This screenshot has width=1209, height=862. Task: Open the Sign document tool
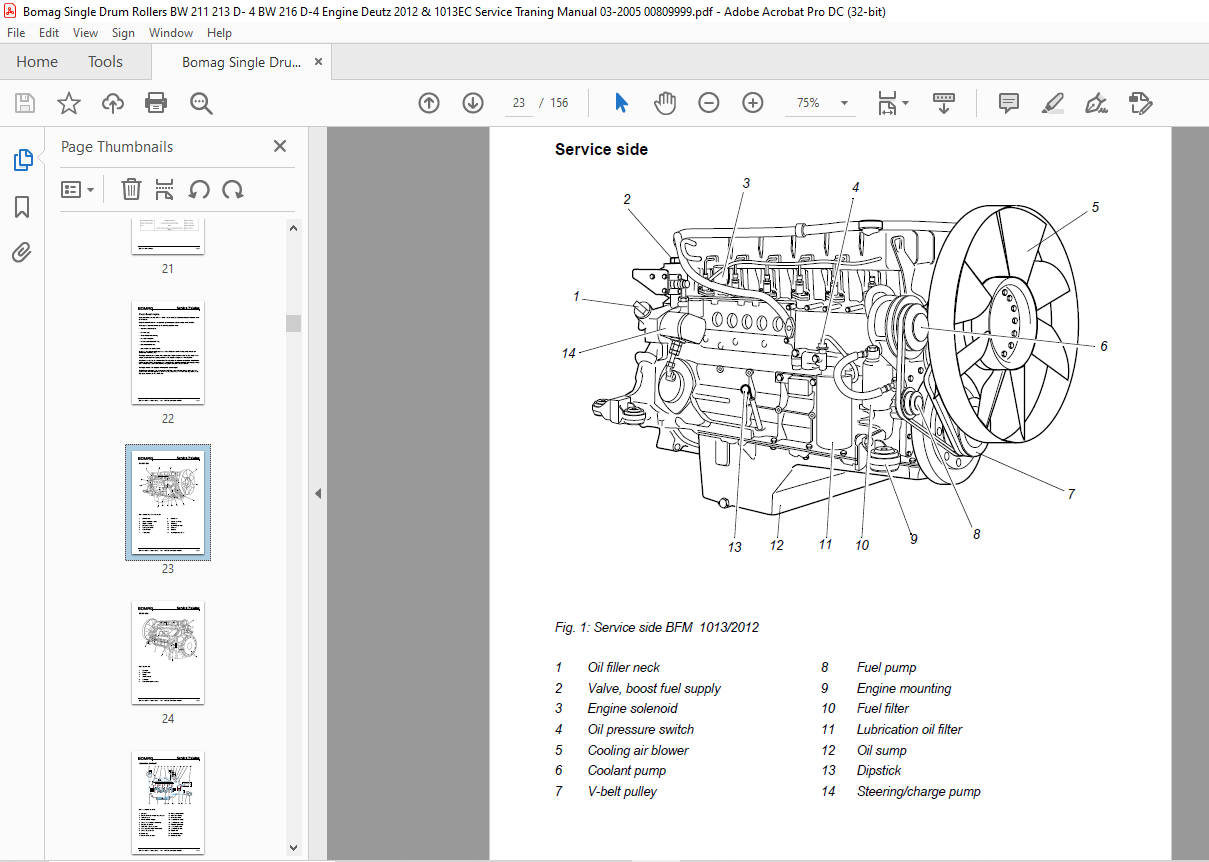(x=1096, y=103)
